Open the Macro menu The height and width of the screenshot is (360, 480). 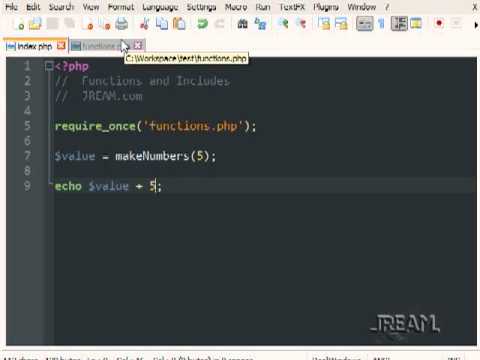tap(236, 7)
